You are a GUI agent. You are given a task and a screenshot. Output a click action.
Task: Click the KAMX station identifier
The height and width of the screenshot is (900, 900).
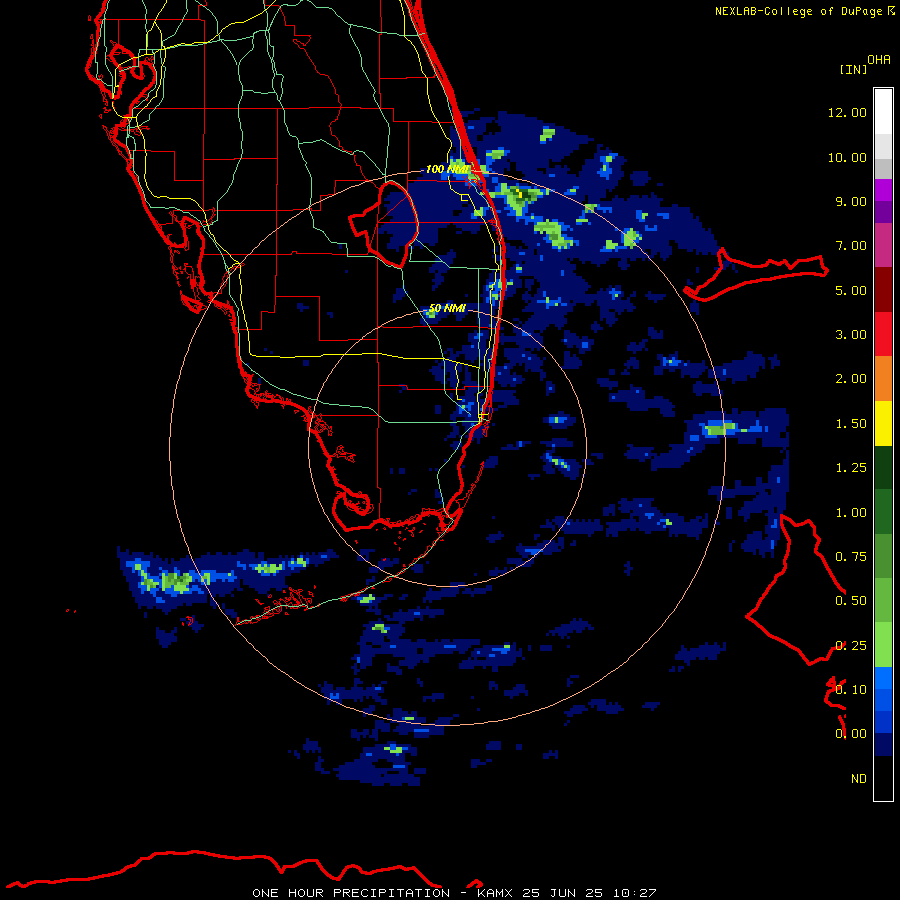[x=494, y=893]
